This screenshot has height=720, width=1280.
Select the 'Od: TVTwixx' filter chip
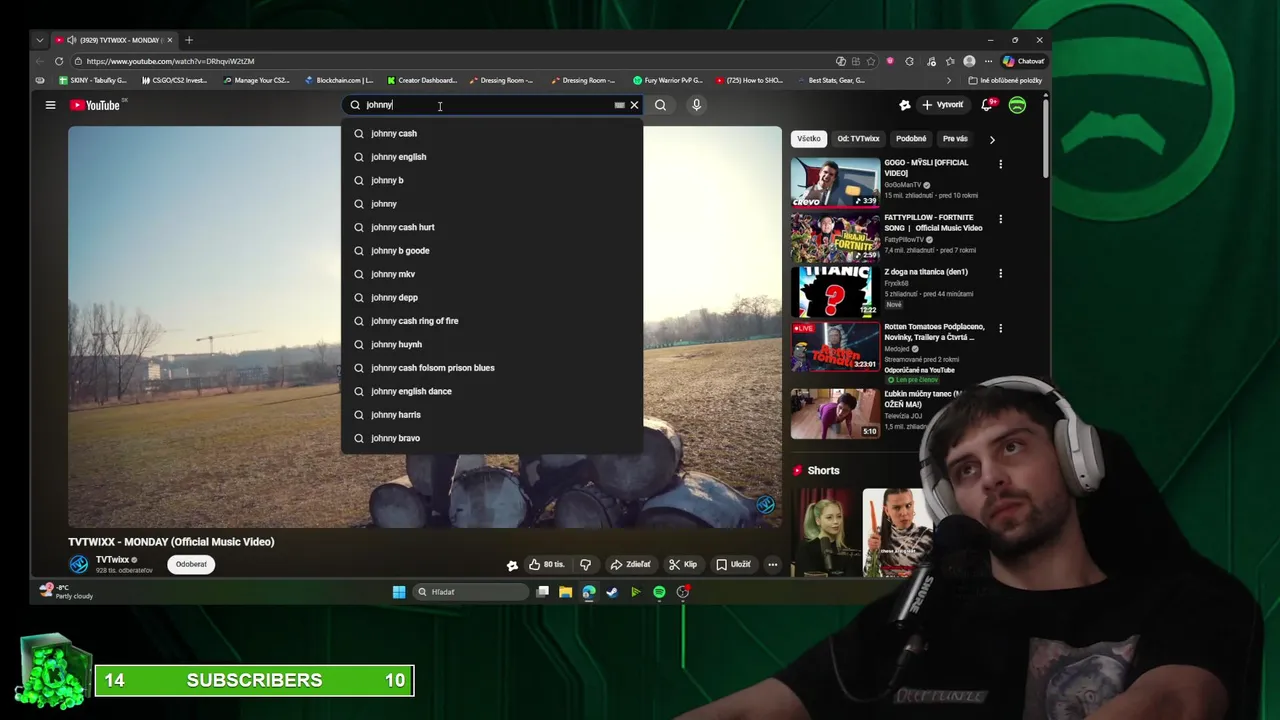[858, 139]
